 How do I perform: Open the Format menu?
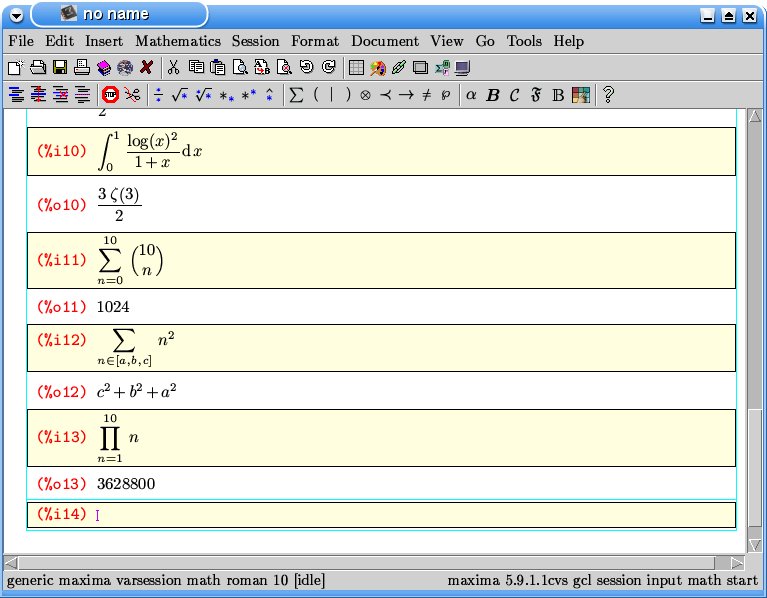pyautogui.click(x=315, y=41)
